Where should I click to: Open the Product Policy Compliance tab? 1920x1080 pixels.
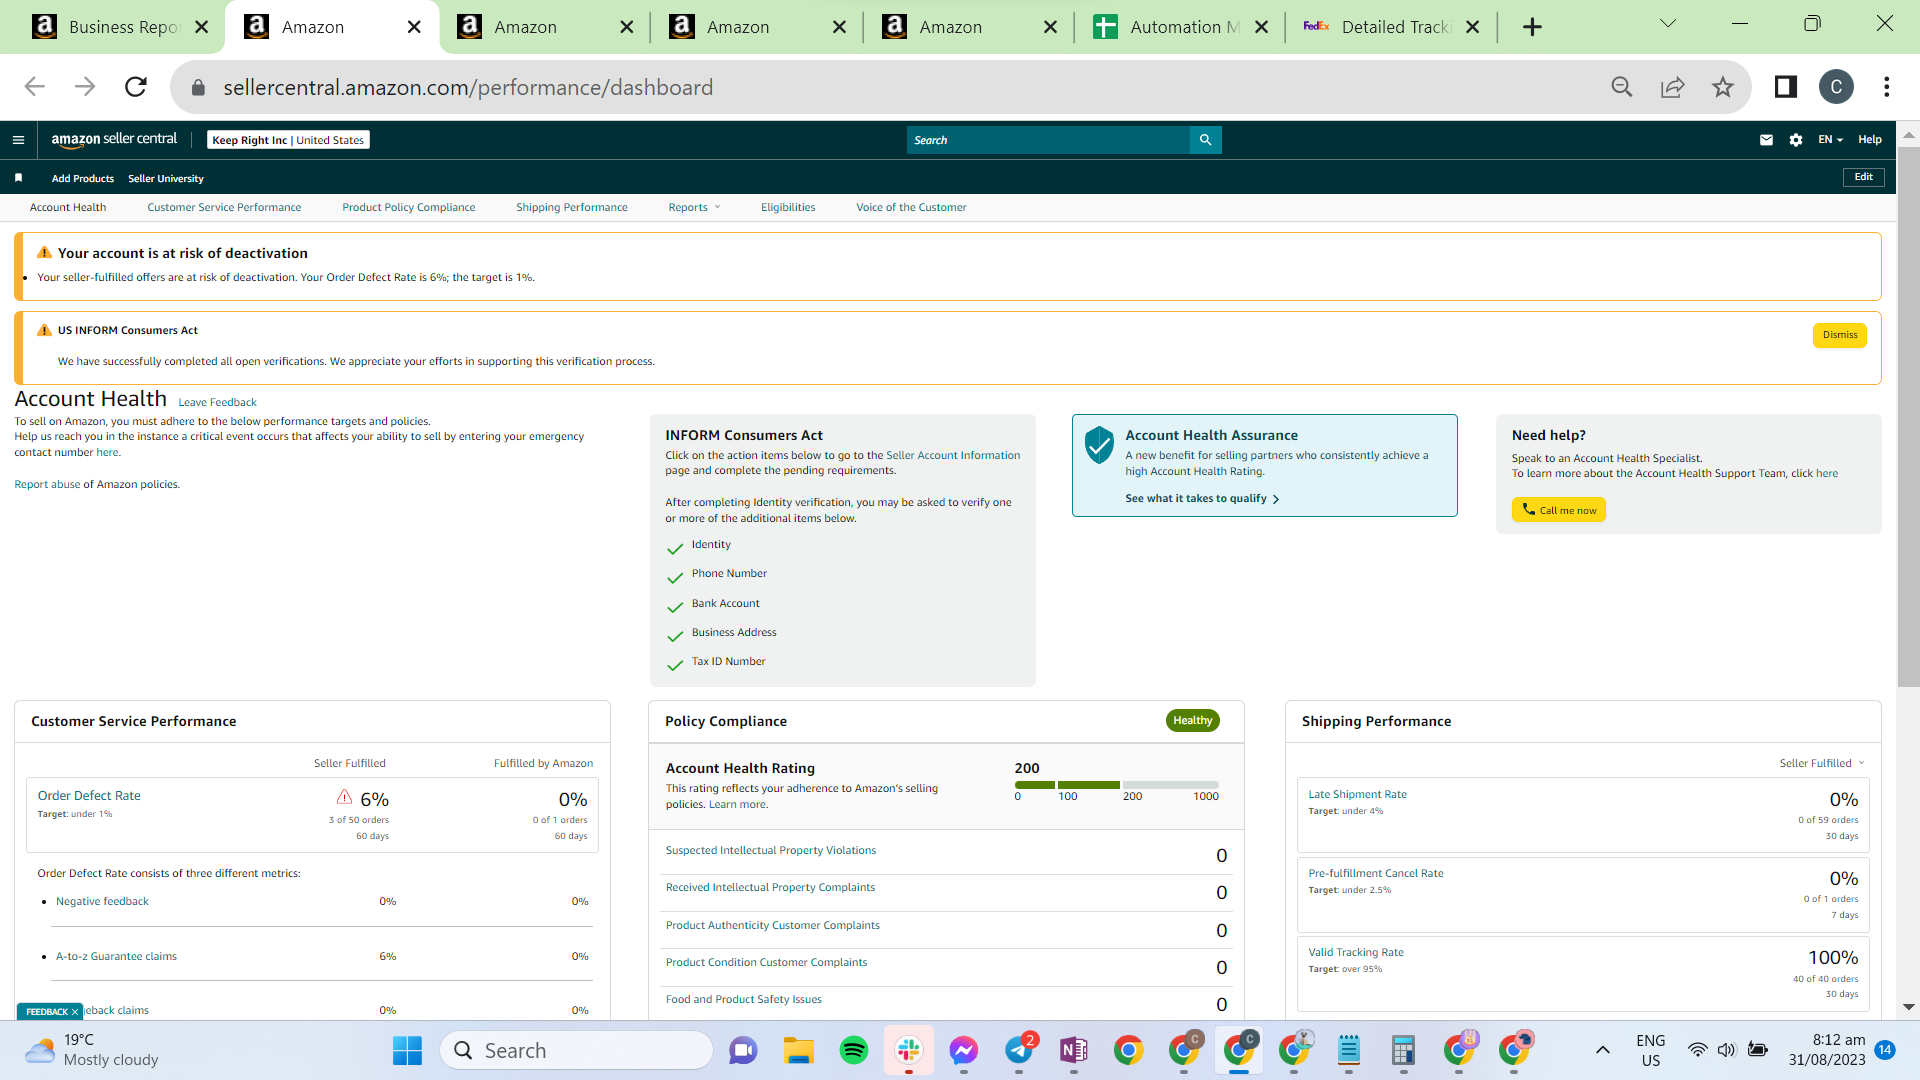click(409, 207)
